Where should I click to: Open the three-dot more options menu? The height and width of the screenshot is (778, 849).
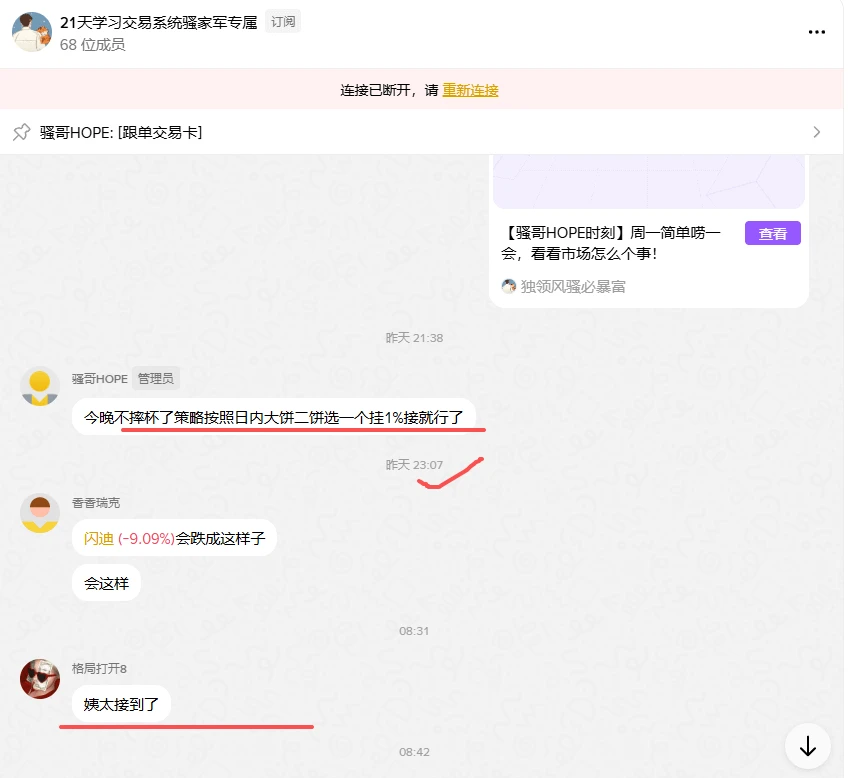pyautogui.click(x=817, y=32)
